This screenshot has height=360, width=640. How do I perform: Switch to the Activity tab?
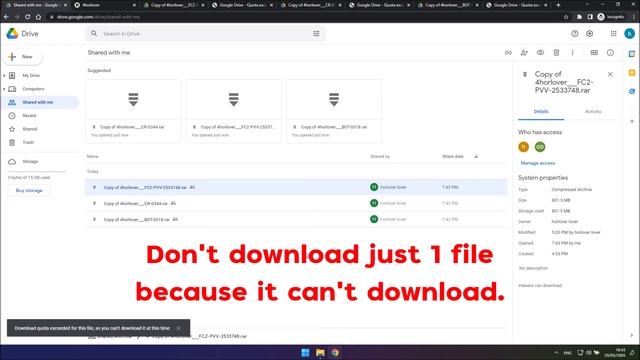(x=593, y=111)
